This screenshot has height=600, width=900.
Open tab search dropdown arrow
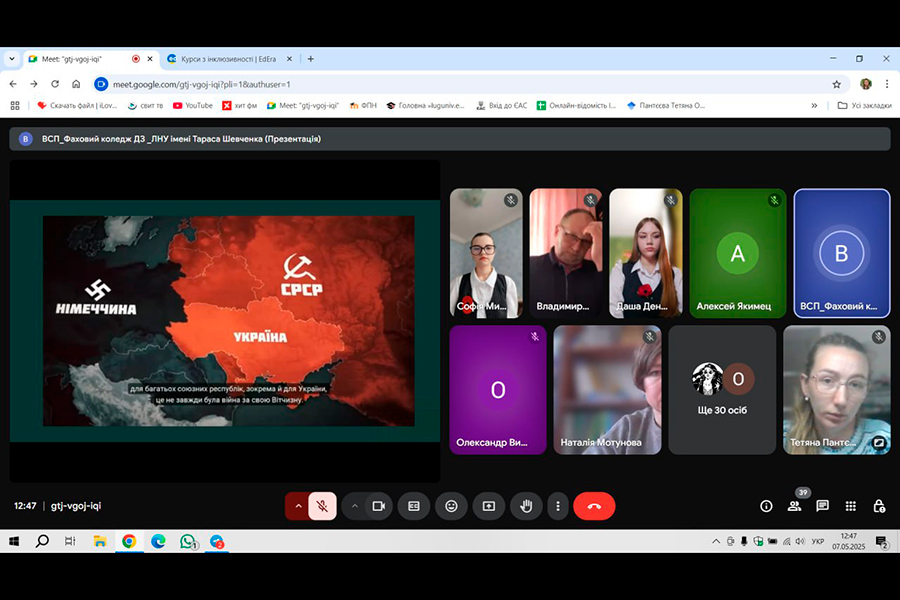(11, 59)
